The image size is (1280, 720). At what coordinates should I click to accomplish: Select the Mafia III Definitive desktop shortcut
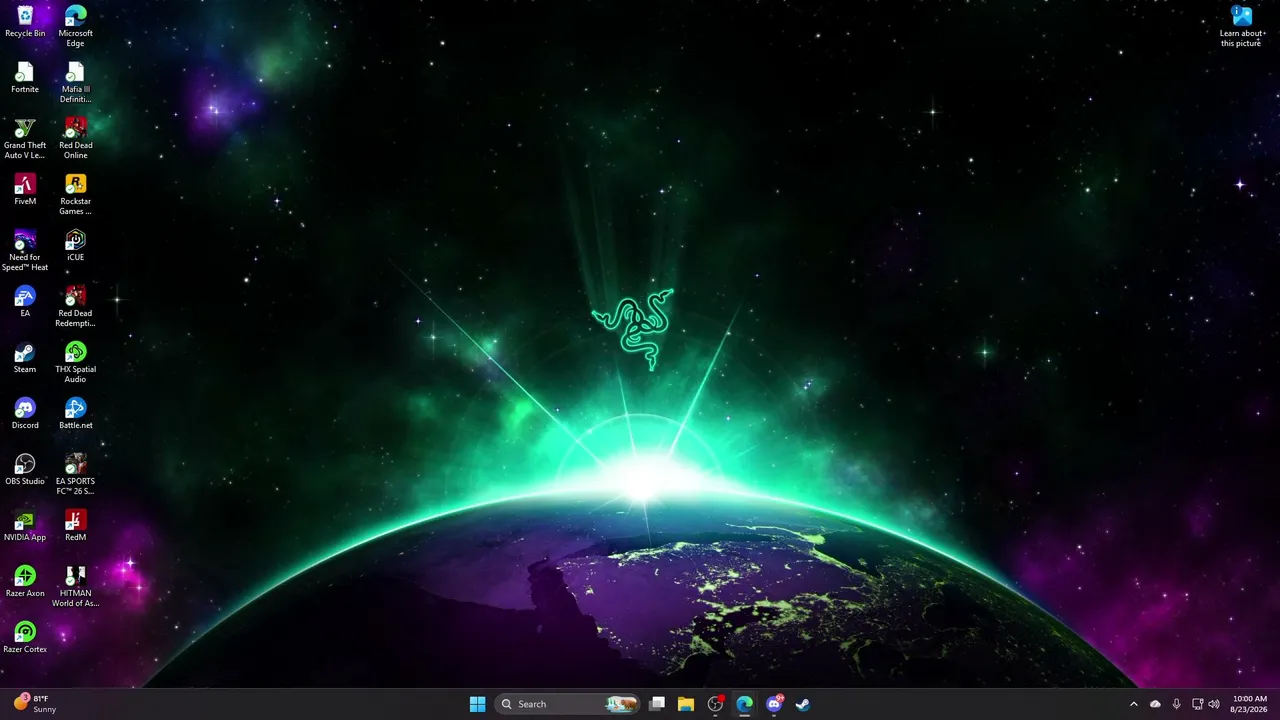click(75, 83)
